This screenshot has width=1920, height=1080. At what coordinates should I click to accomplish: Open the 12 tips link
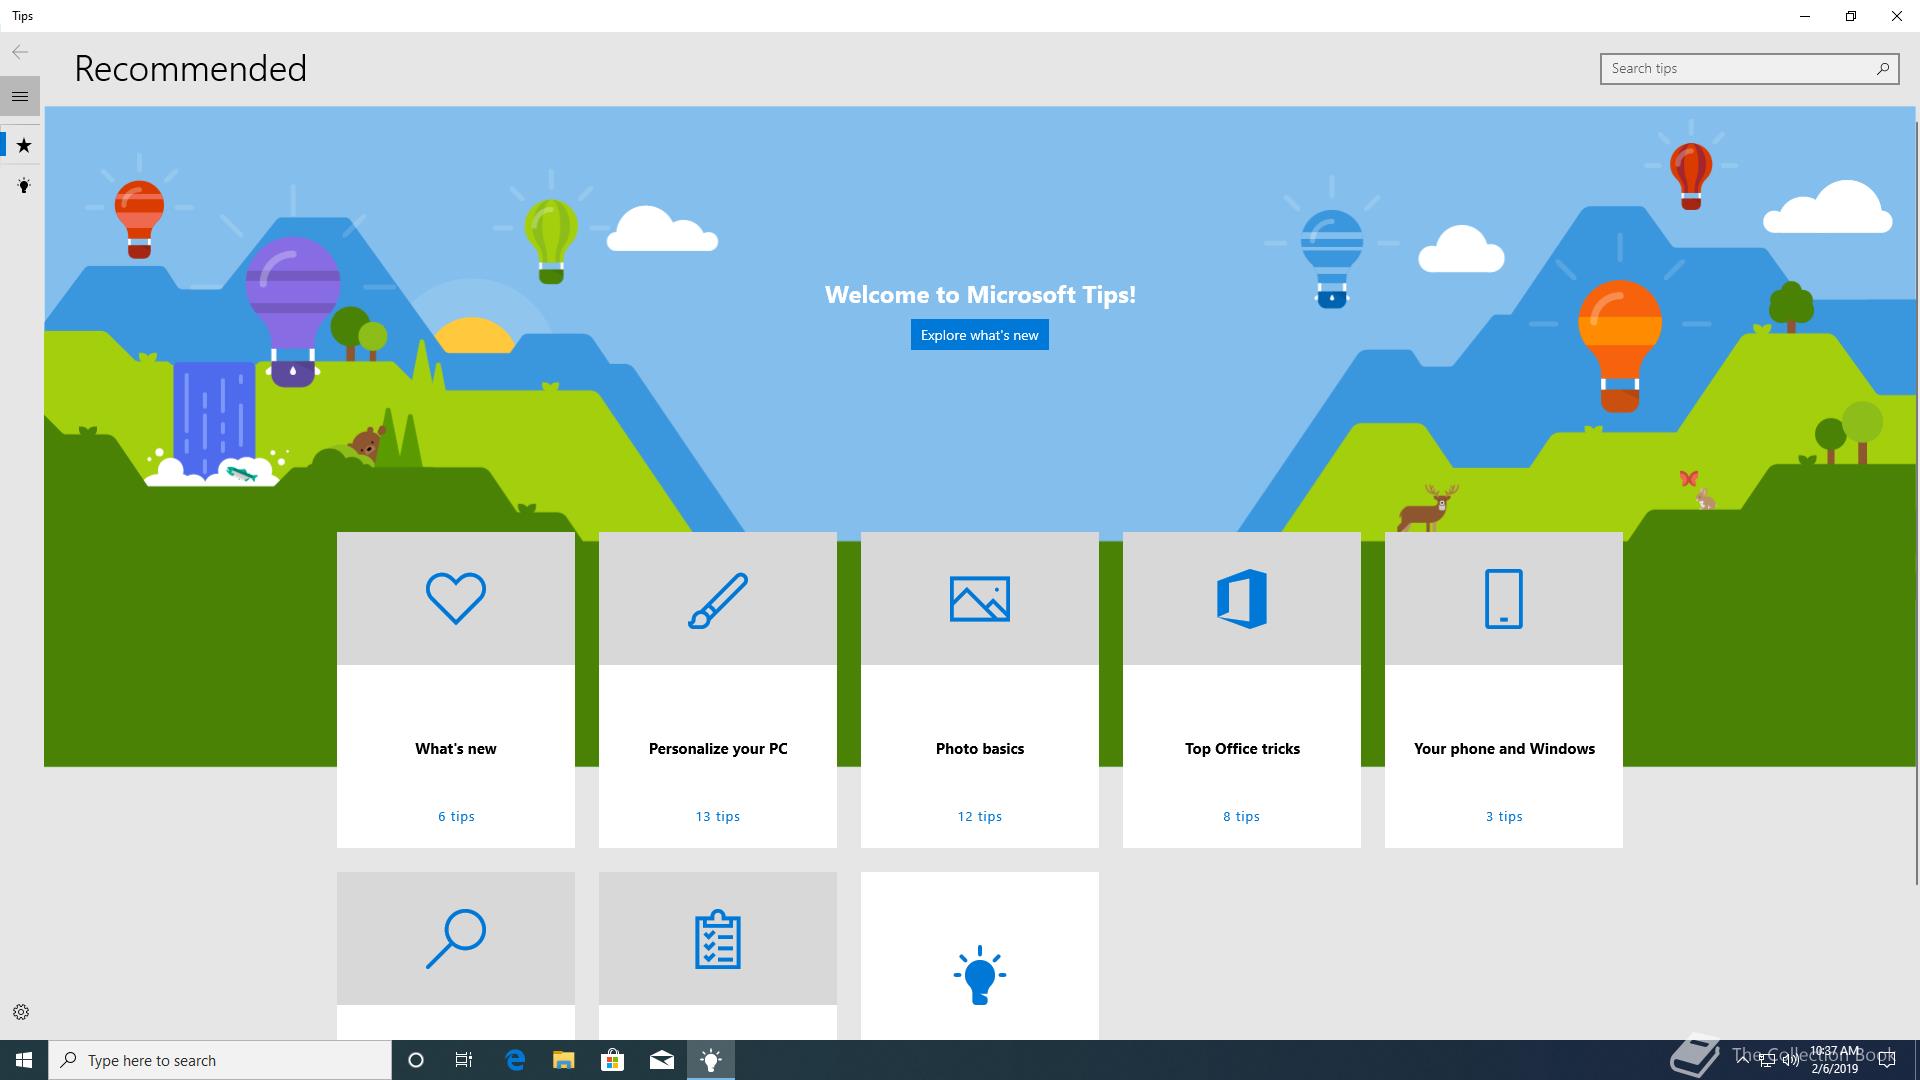(980, 816)
